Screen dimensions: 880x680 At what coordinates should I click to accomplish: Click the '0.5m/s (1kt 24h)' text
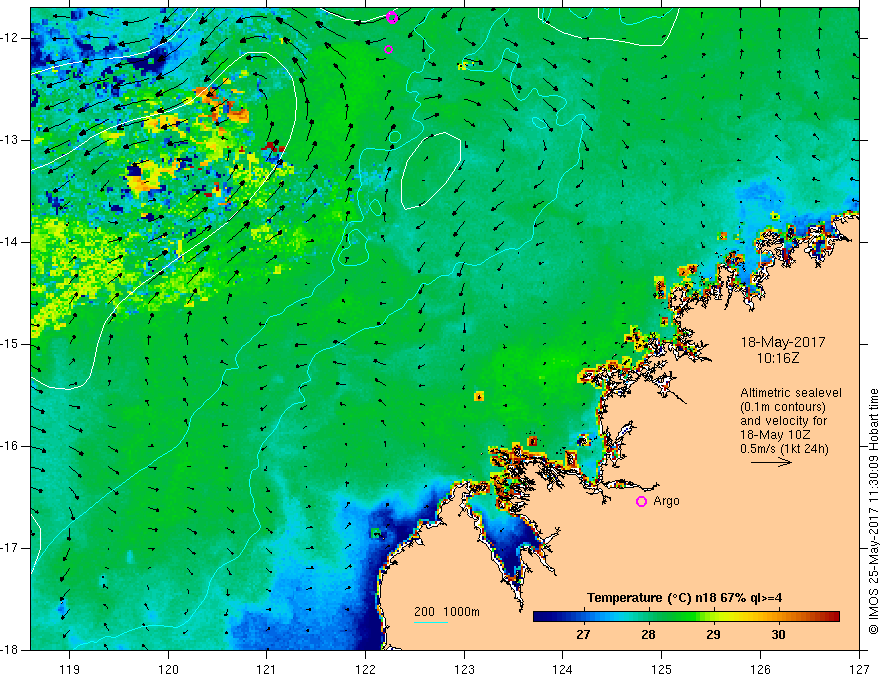(783, 449)
